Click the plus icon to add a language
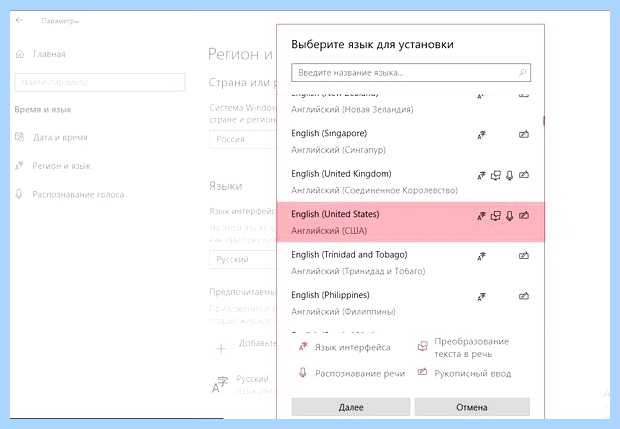Viewport: 620px width, 429px height. click(221, 348)
